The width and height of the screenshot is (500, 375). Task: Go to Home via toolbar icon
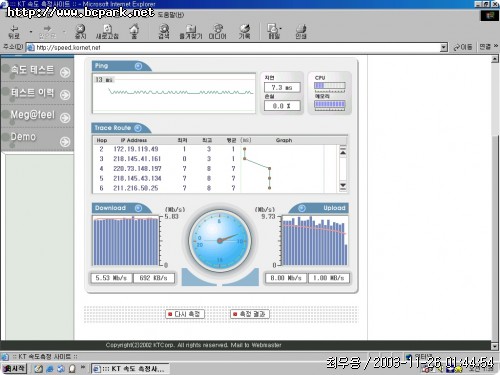134,32
